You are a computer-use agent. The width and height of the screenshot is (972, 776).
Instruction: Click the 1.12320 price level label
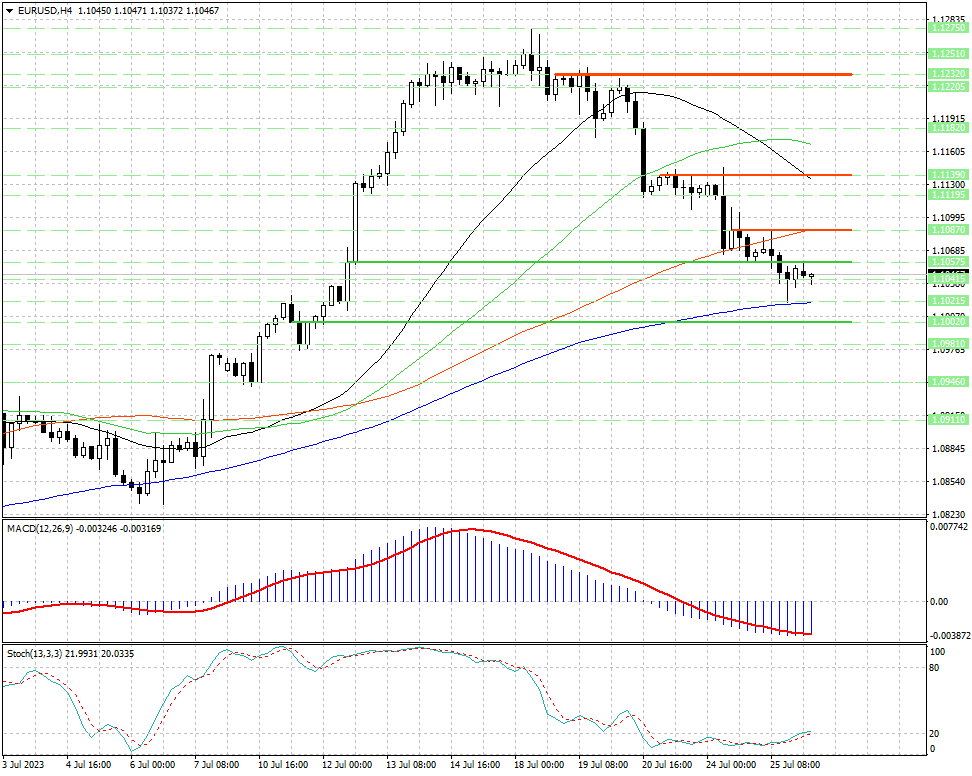click(948, 74)
